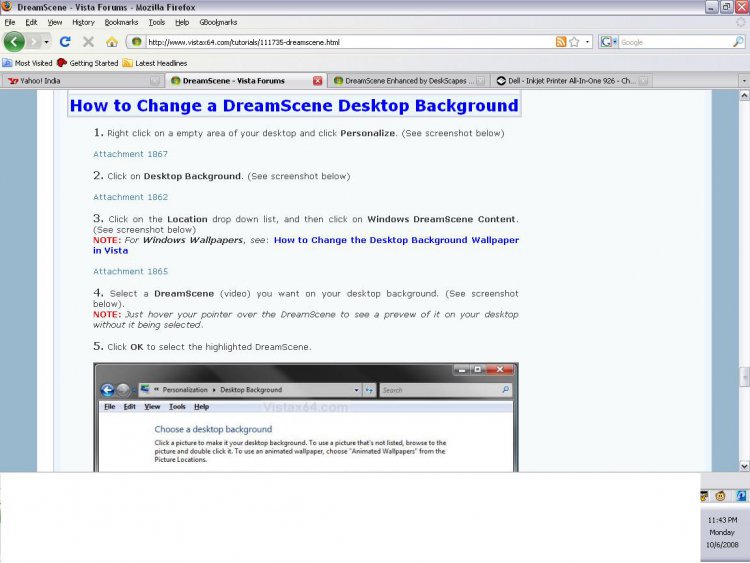Click the system tray clock 11:43 PM
Image resolution: width=750 pixels, height=563 pixels.
(x=722, y=520)
